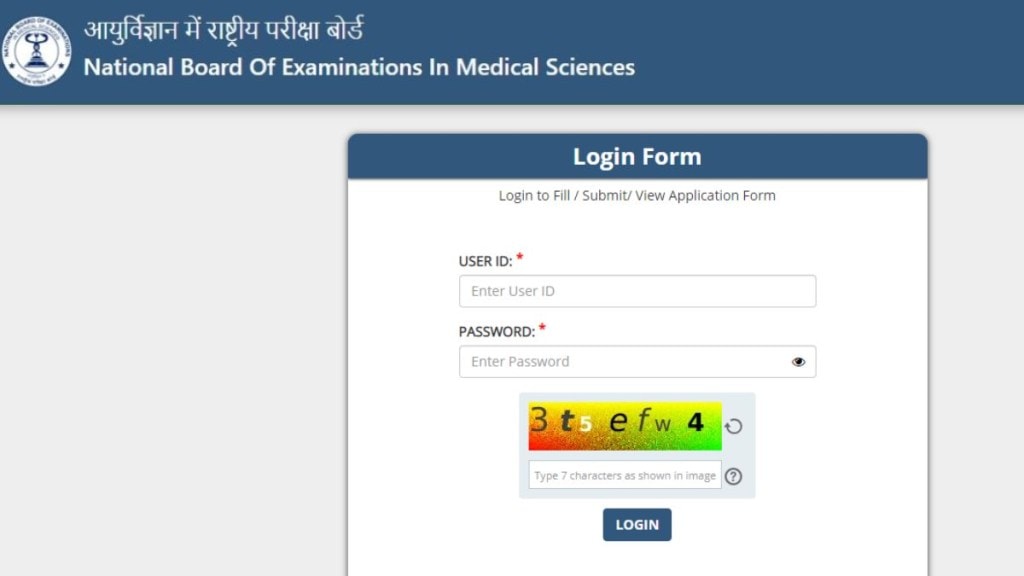Show password using the eye icon
The height and width of the screenshot is (576, 1024).
click(798, 362)
